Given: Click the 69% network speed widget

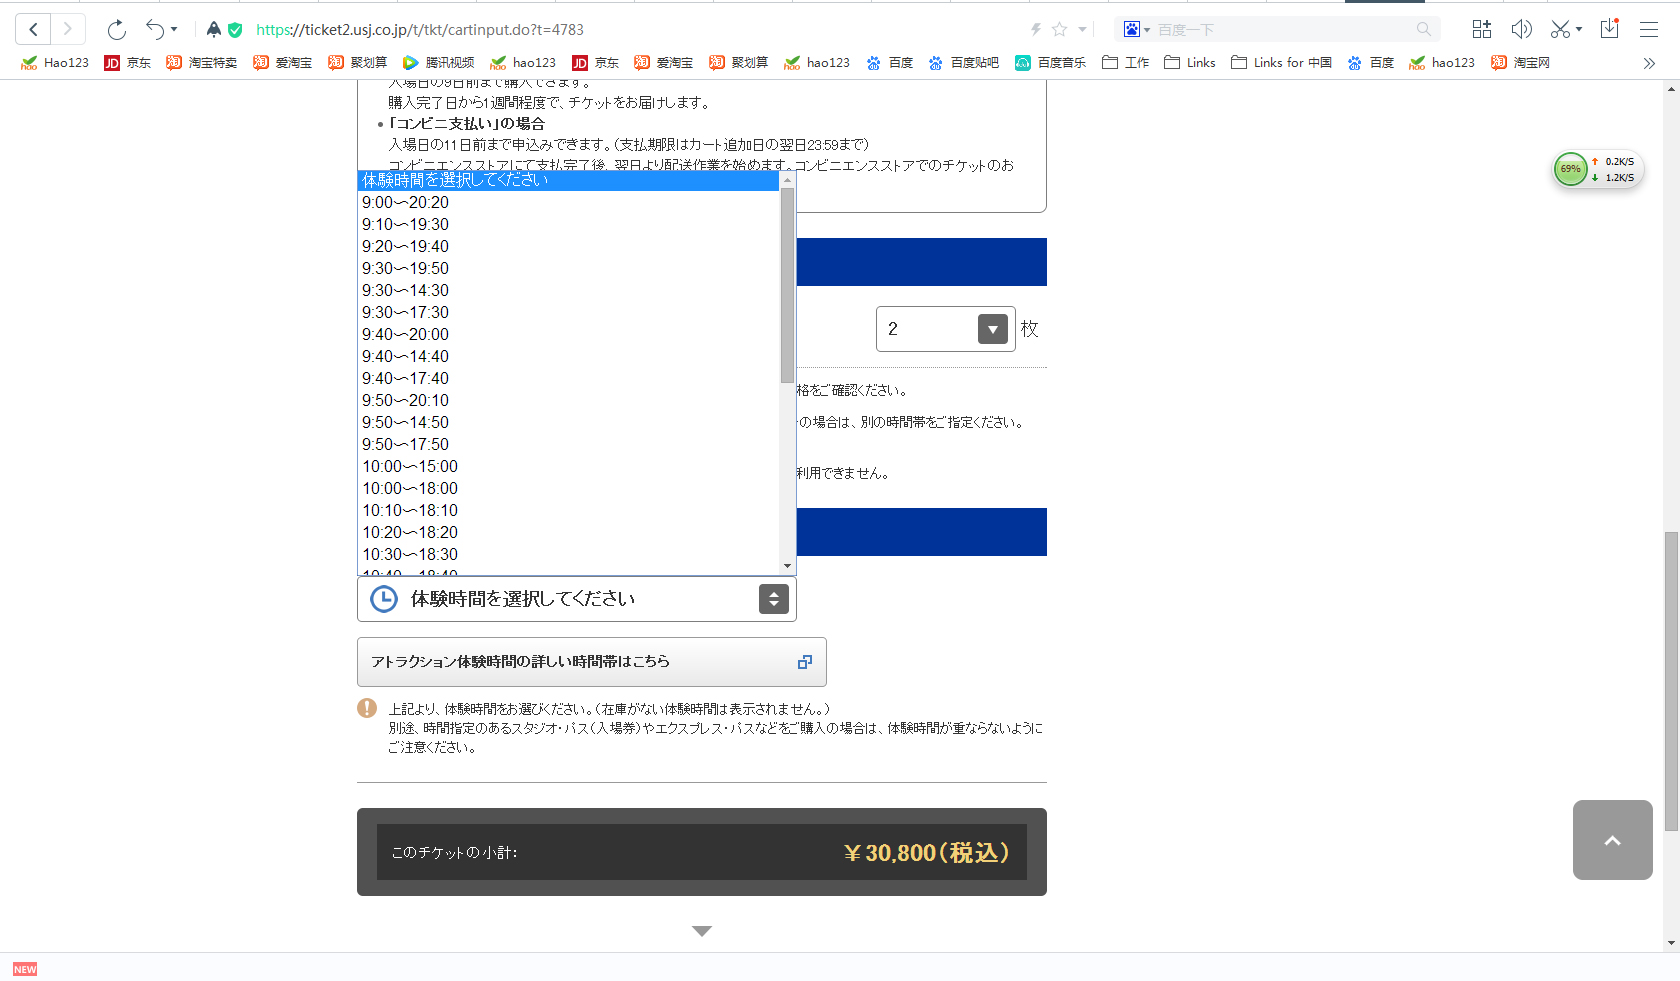Looking at the screenshot, I should coord(1597,169).
